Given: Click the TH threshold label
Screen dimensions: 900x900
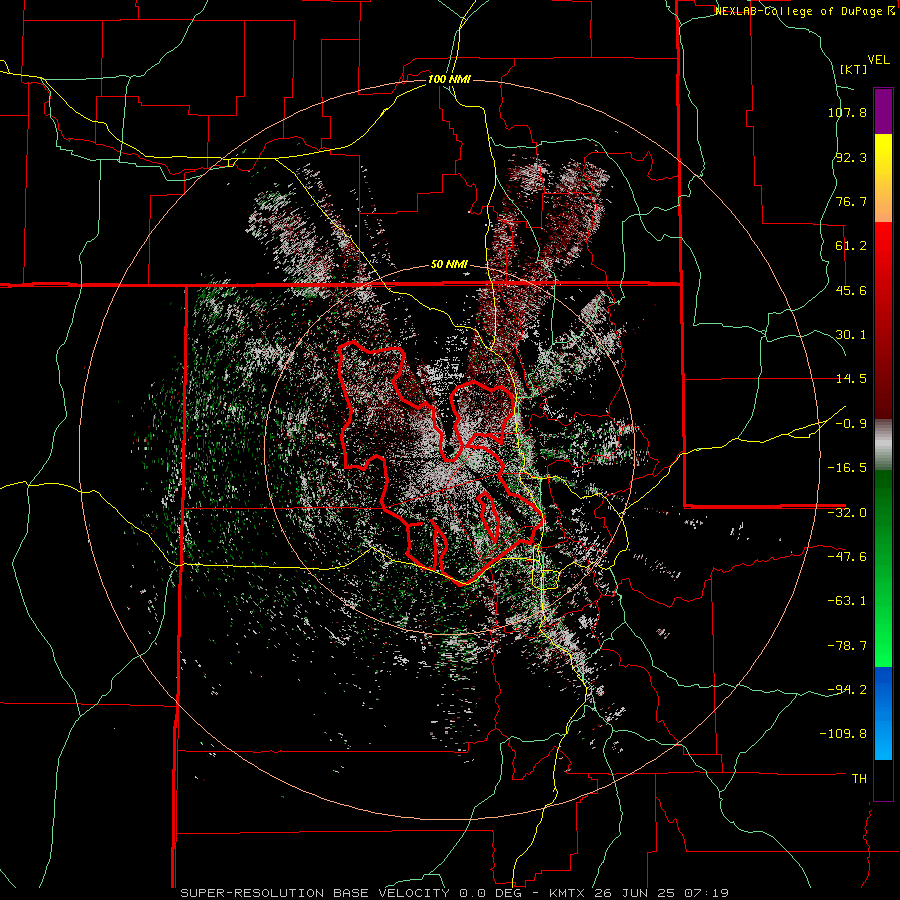Looking at the screenshot, I should (x=859, y=779).
